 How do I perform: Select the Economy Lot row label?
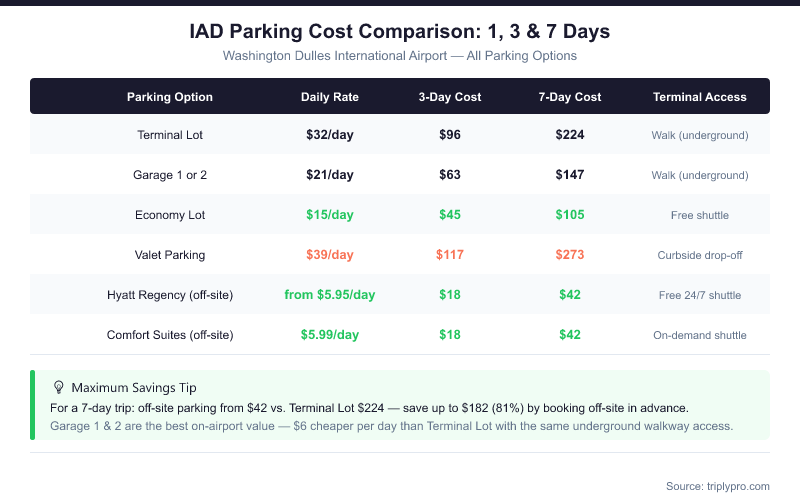pos(170,215)
